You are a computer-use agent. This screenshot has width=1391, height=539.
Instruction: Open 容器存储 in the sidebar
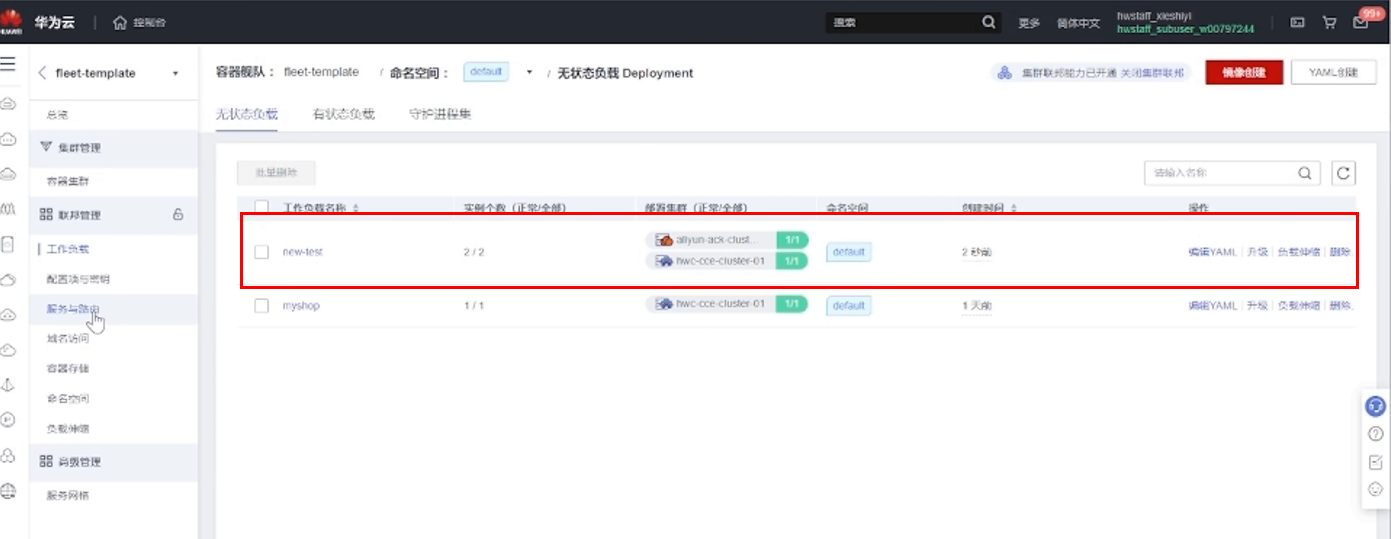tap(68, 369)
